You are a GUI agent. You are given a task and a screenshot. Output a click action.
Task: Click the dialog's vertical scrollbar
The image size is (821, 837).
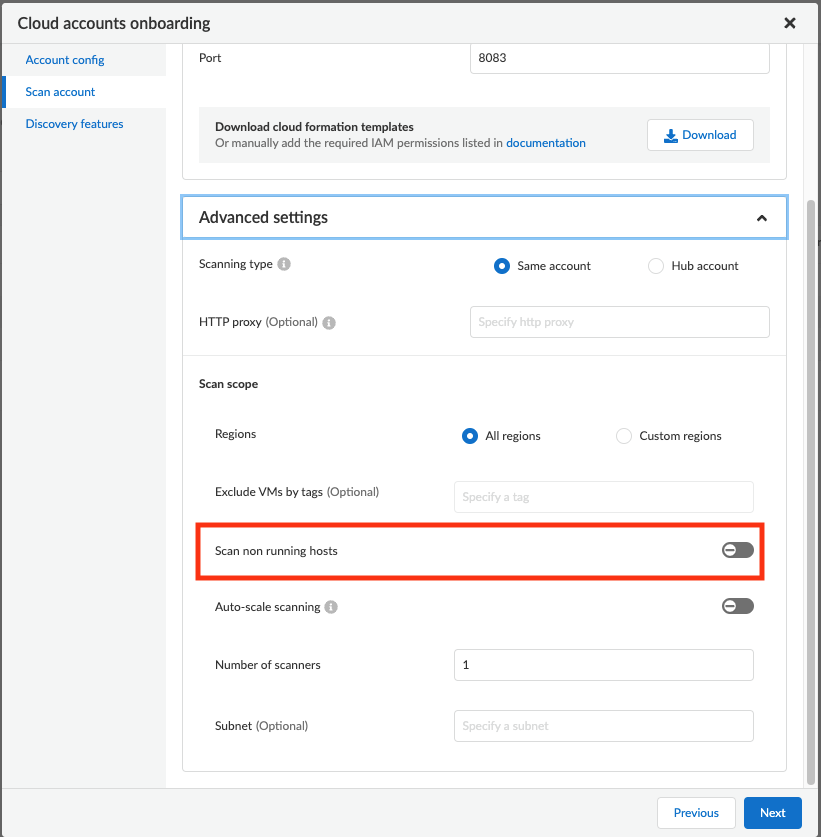pyautogui.click(x=810, y=480)
